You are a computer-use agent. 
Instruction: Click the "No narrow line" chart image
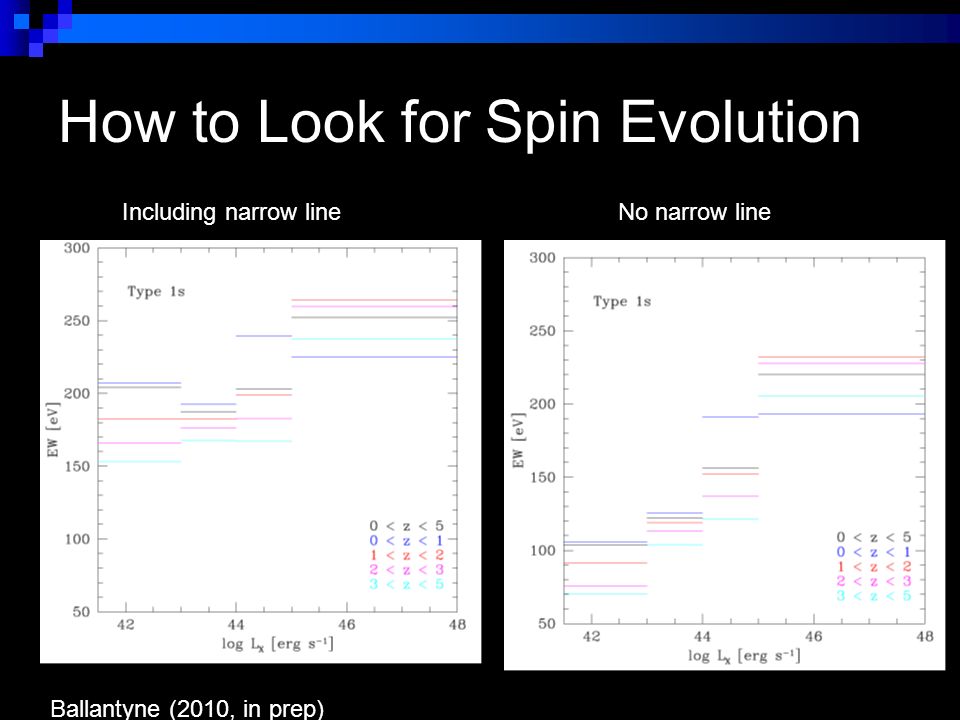tap(724, 455)
